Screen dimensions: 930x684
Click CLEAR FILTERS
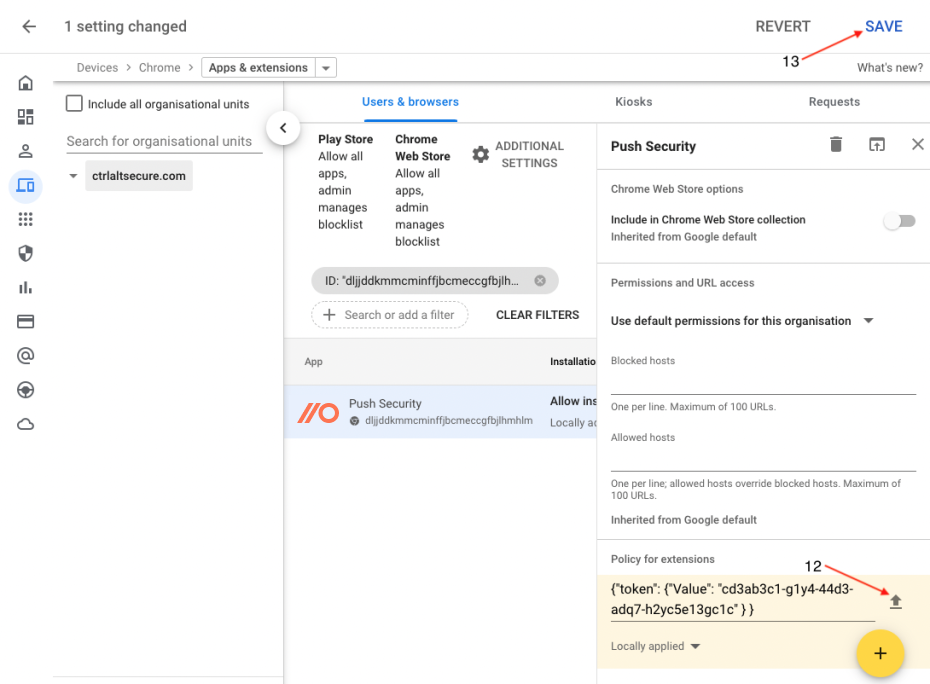point(537,315)
